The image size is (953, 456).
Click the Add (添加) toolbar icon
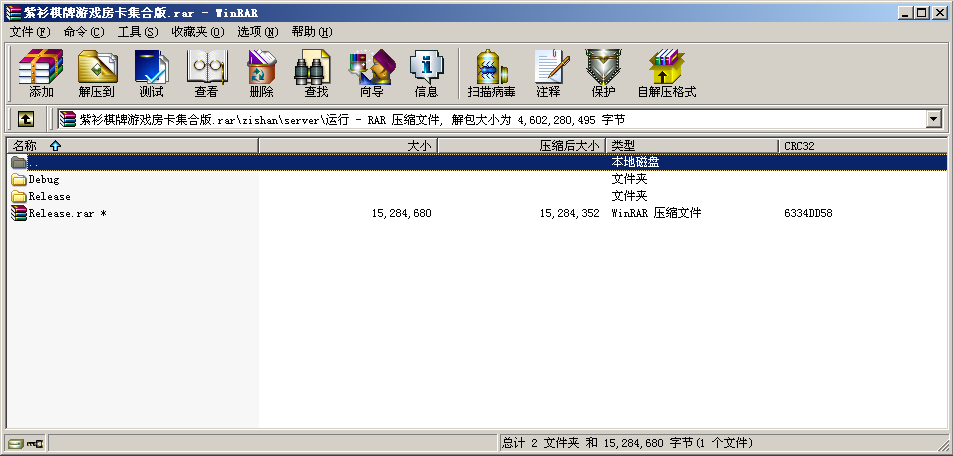41,74
